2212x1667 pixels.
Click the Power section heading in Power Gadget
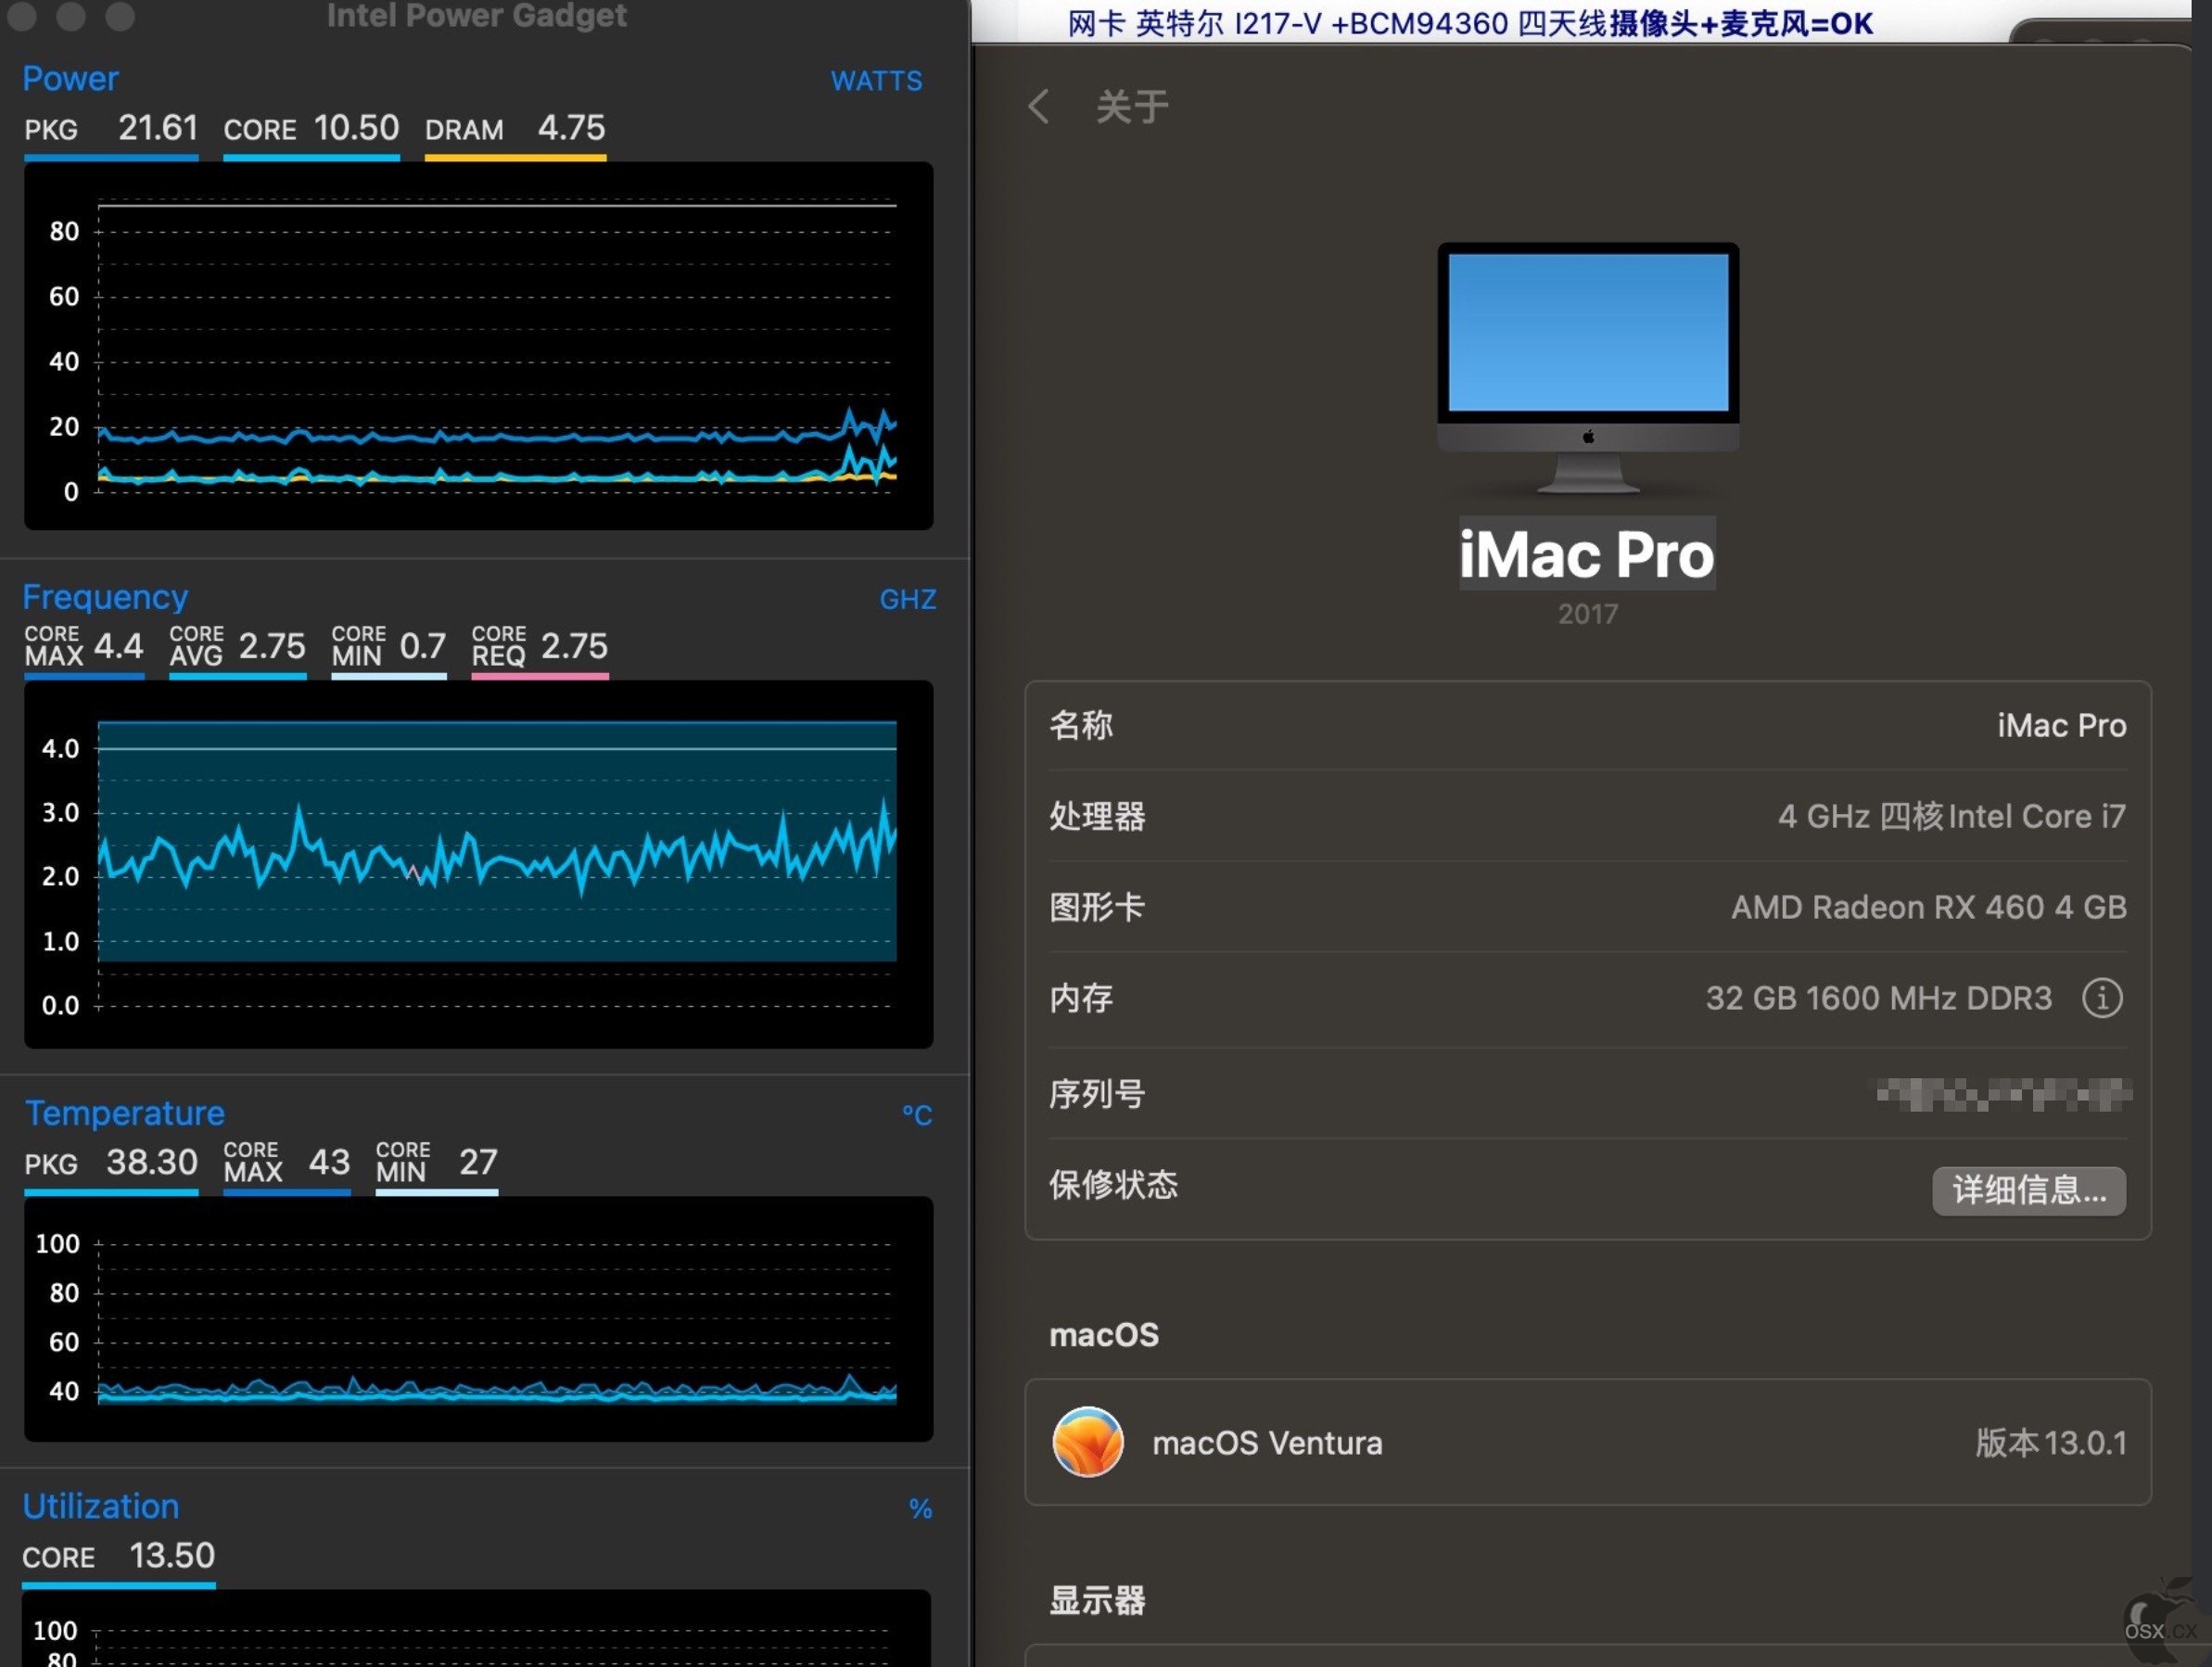coord(70,78)
